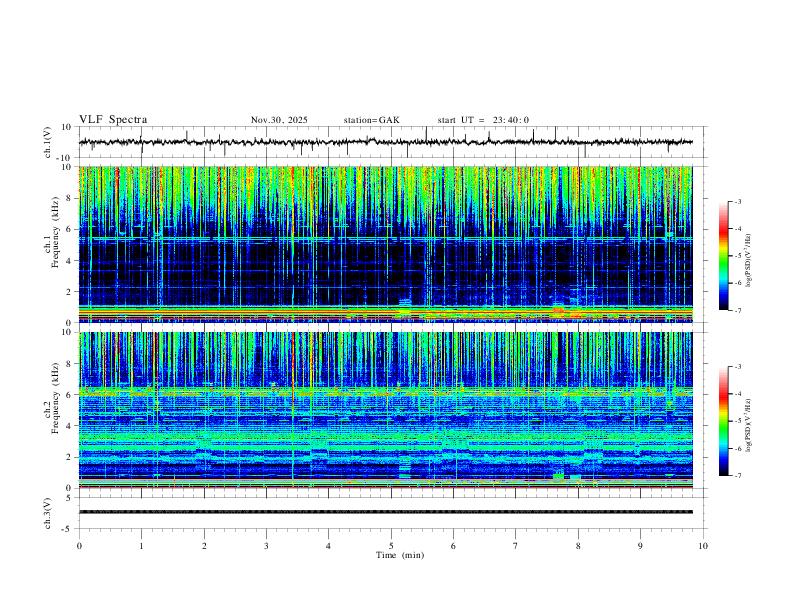
Task: Click the ch.1 spectrogram plot
Action: (386, 244)
